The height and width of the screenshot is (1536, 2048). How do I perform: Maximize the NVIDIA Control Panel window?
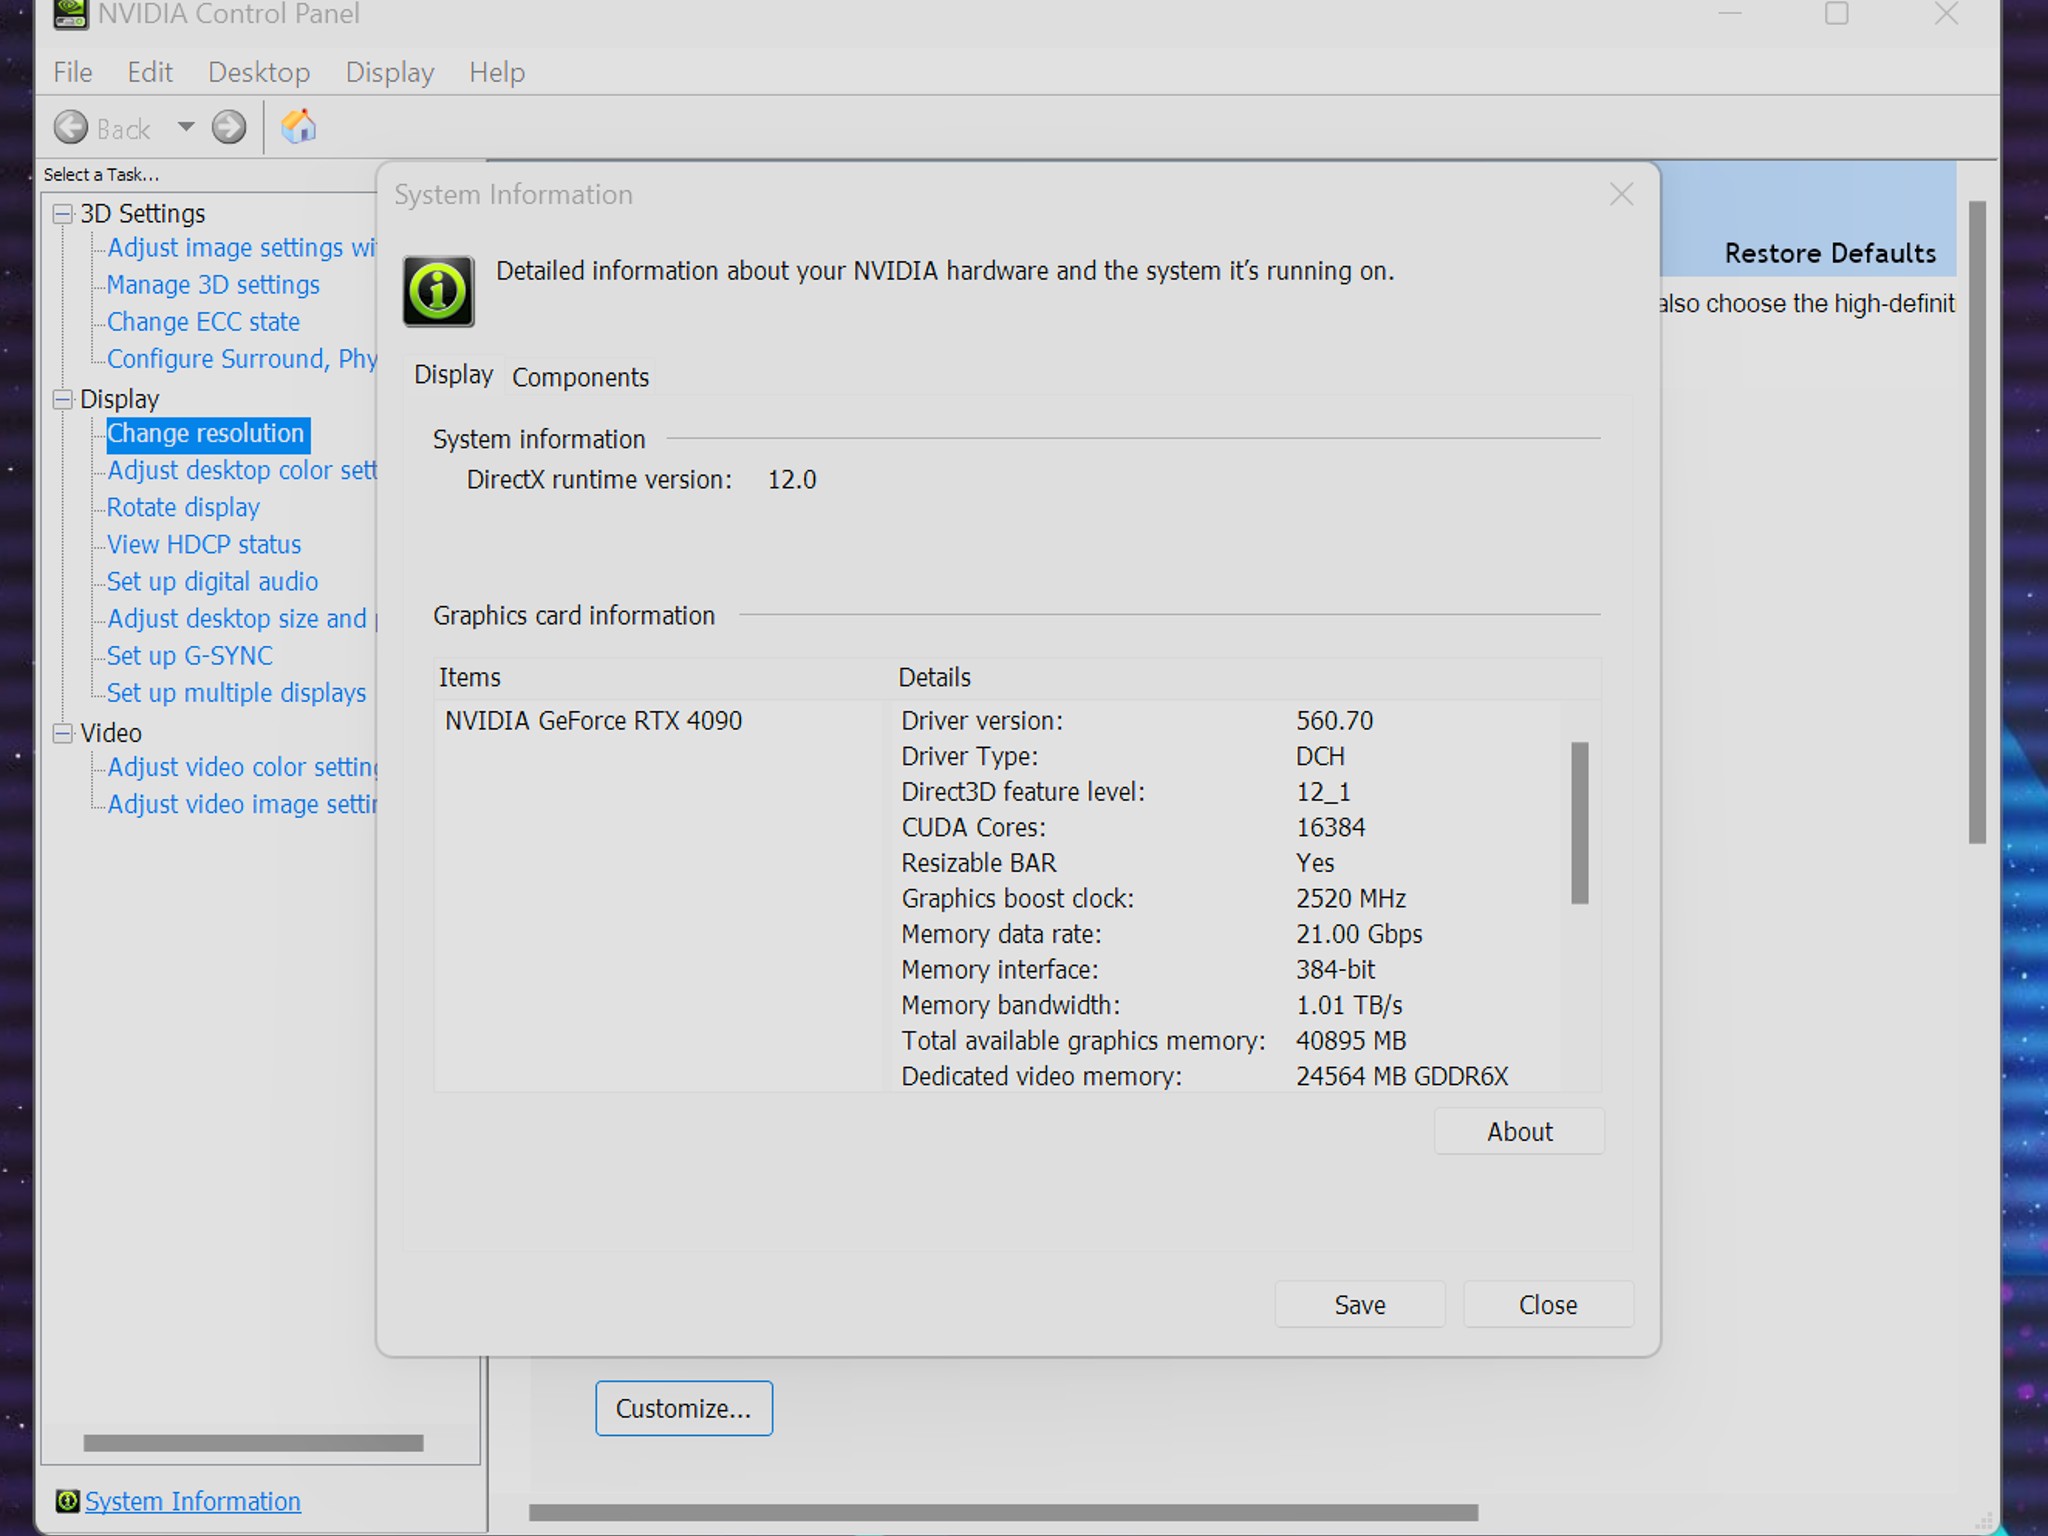tap(1836, 13)
